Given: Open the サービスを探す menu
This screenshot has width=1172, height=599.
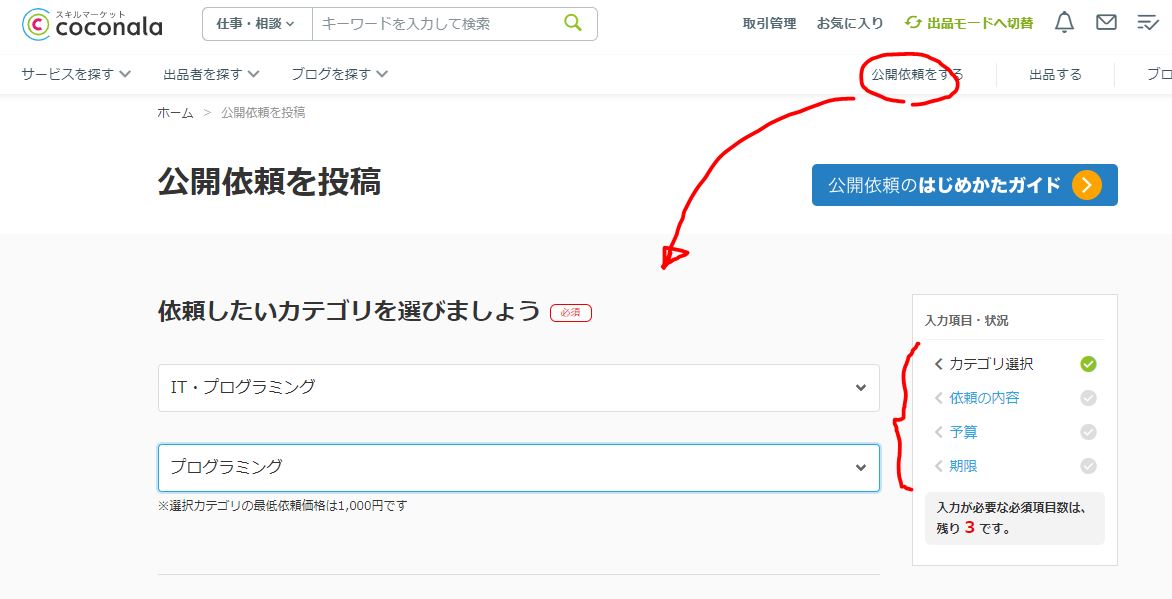Looking at the screenshot, I should point(75,74).
